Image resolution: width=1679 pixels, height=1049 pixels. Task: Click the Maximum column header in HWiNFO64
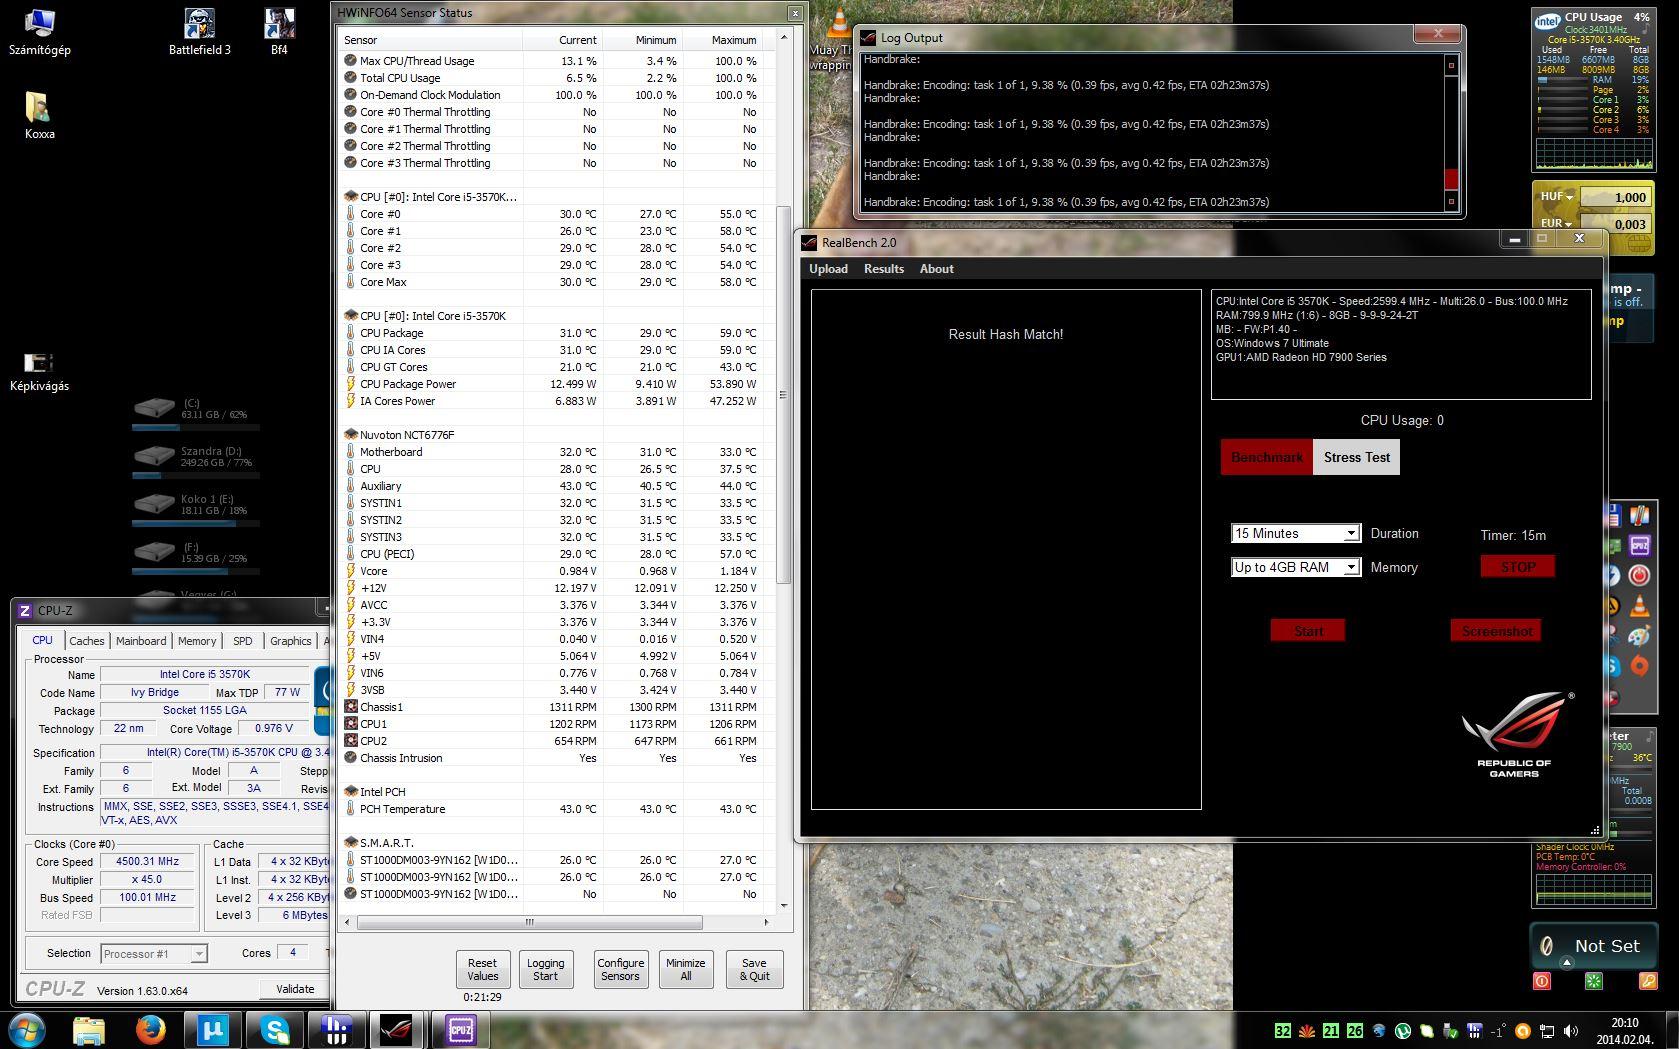click(x=733, y=40)
